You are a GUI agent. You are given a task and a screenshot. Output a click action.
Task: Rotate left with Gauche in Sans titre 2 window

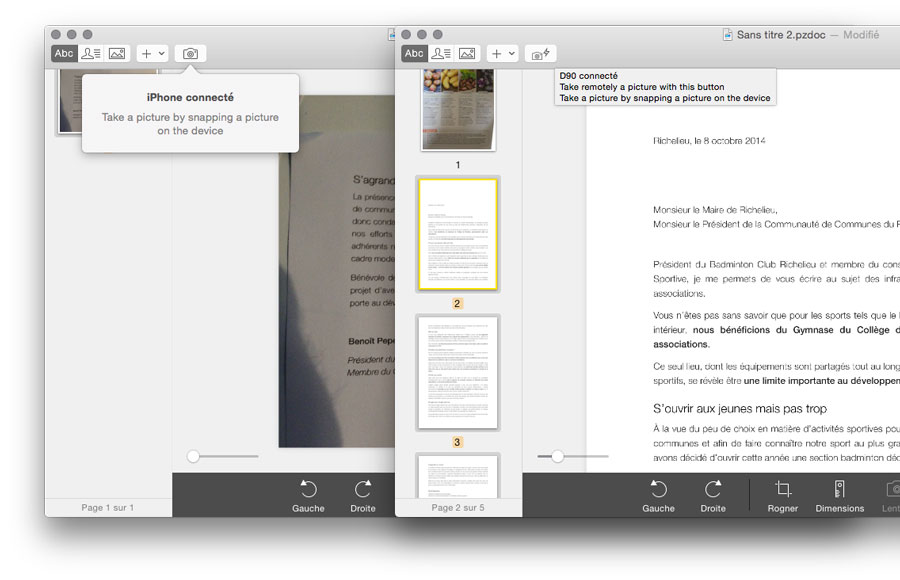[x=658, y=496]
